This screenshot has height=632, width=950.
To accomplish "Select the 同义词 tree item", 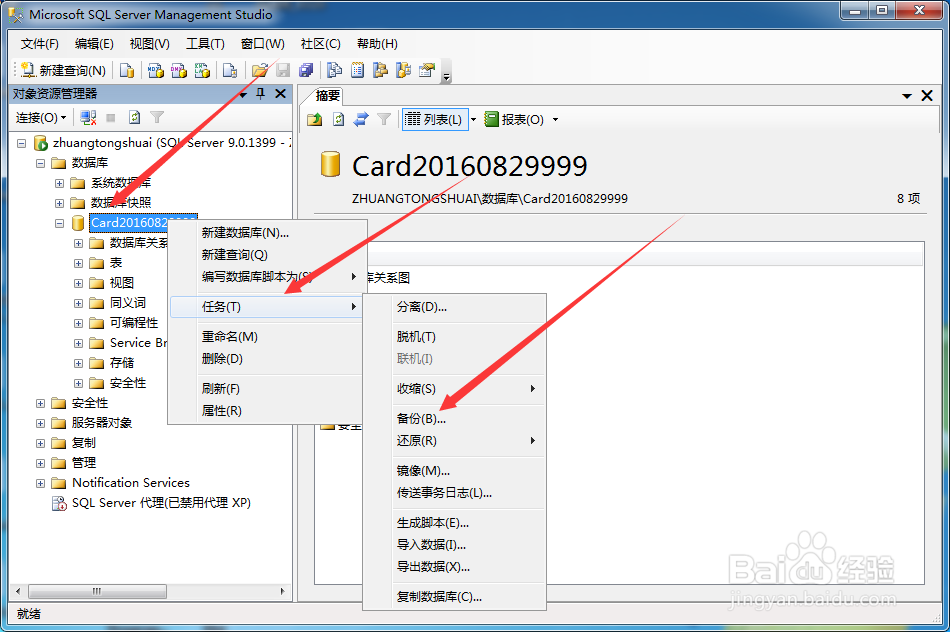I will 127,303.
